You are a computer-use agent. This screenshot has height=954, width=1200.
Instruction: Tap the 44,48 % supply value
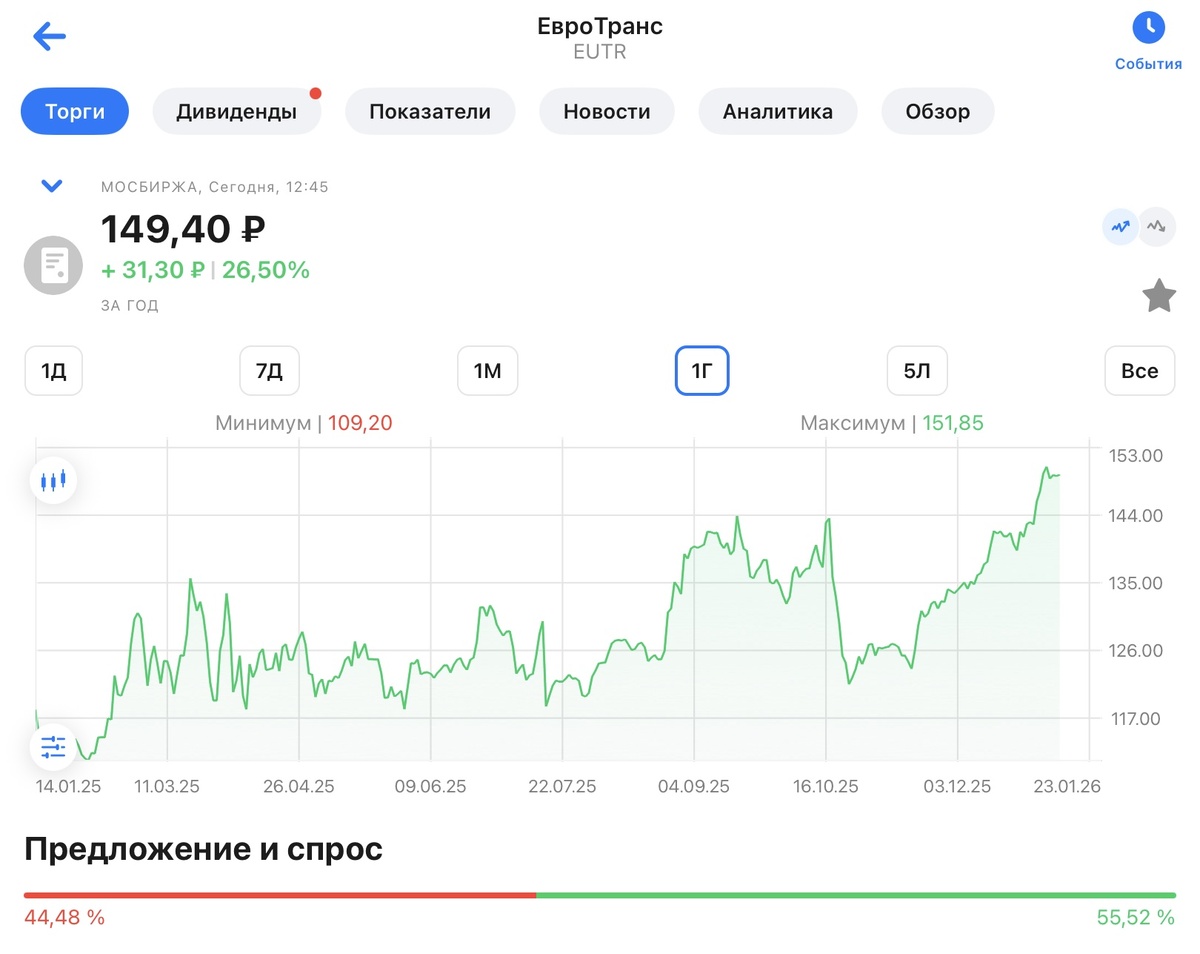pyautogui.click(x=64, y=917)
